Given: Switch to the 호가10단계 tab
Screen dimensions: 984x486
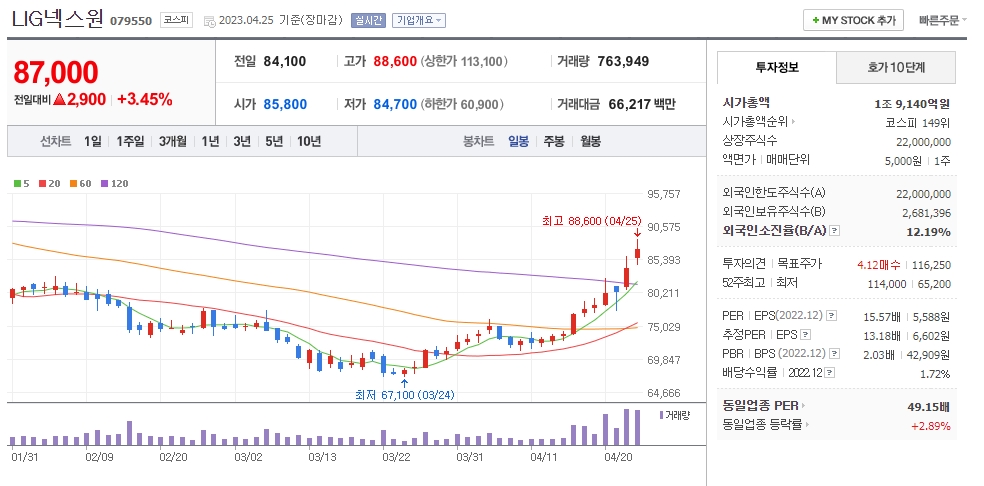Looking at the screenshot, I should 896,67.
